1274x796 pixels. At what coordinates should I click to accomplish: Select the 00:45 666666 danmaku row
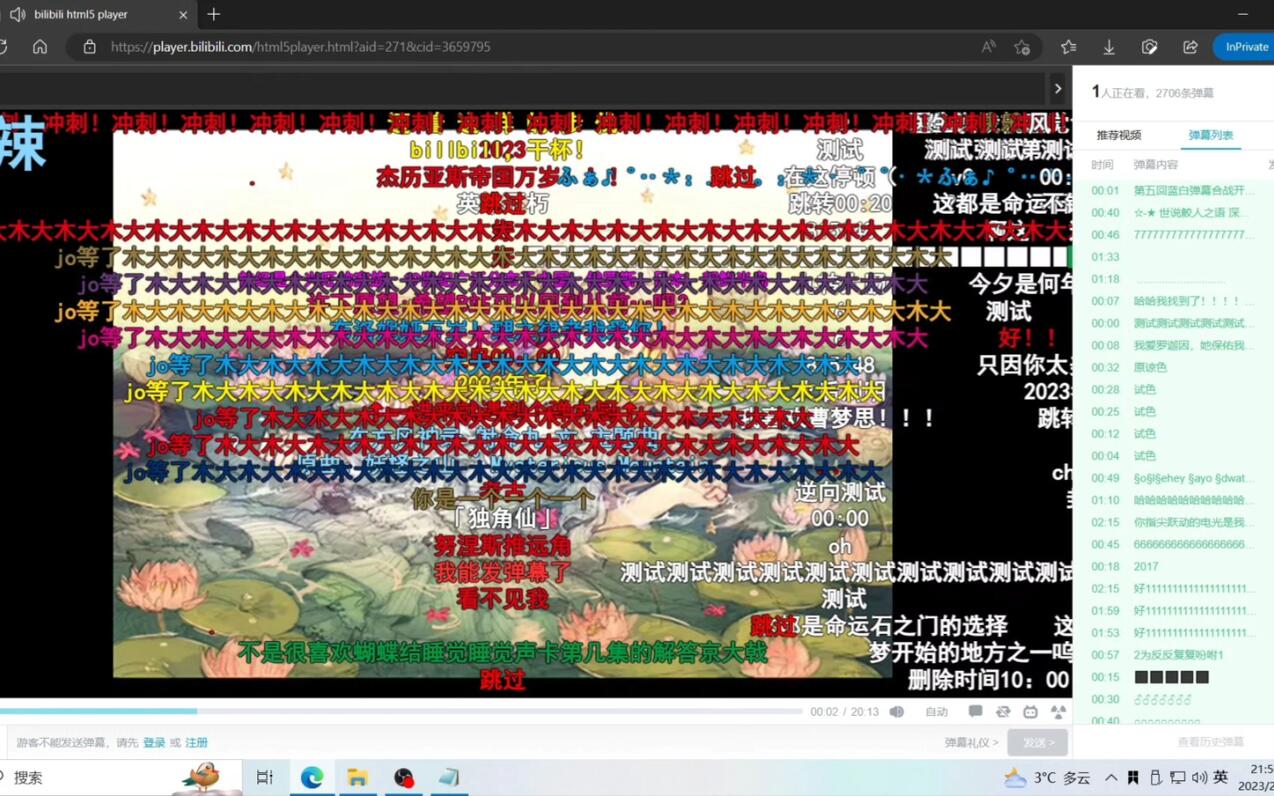pyautogui.click(x=1172, y=544)
